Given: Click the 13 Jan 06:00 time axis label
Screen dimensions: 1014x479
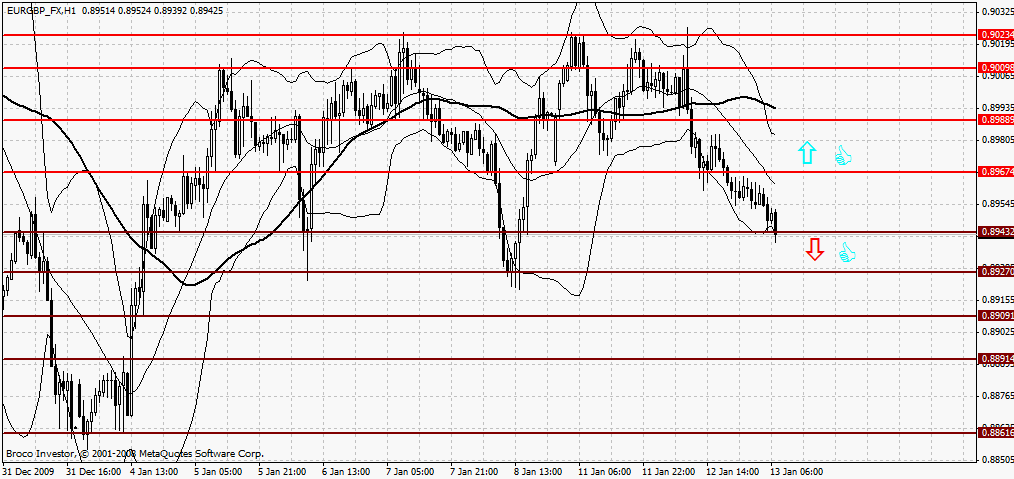Looking at the screenshot, I should coord(797,472).
